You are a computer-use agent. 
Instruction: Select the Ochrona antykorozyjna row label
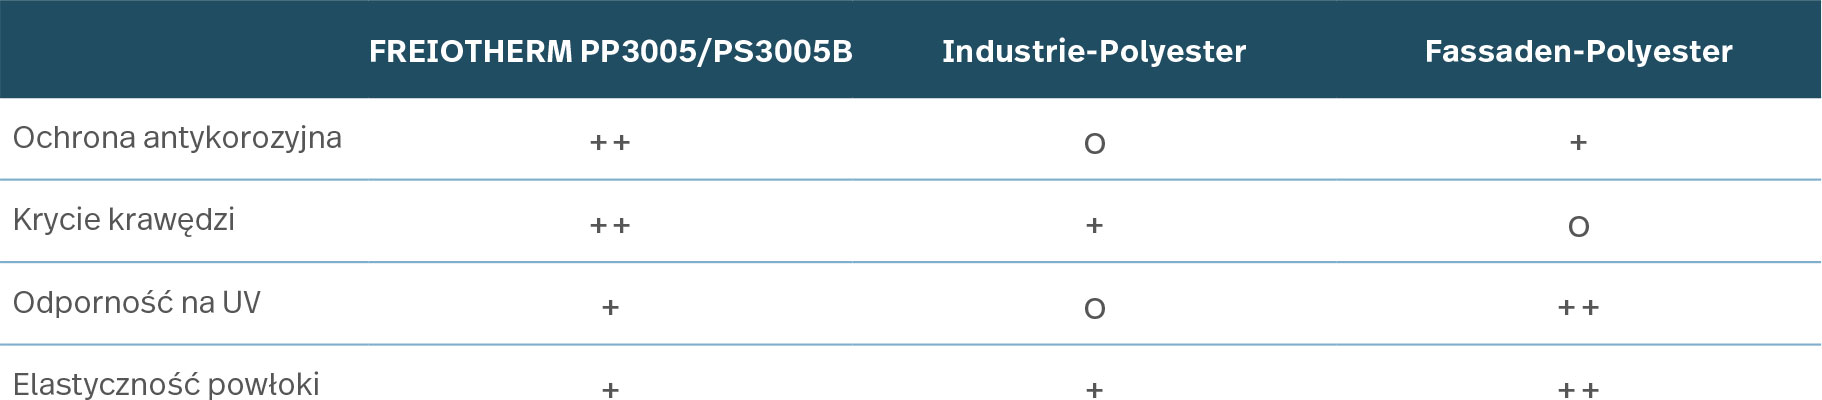pos(177,138)
